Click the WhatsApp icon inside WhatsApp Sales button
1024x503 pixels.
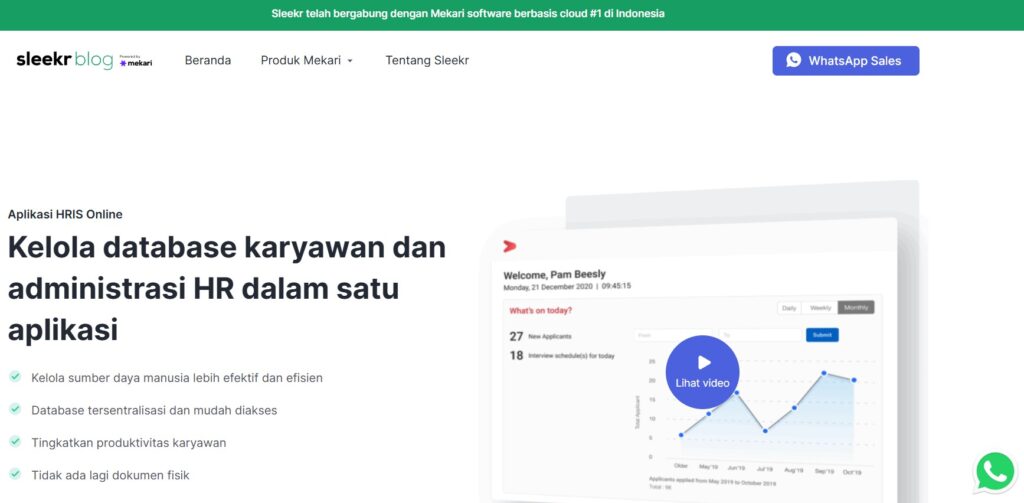click(793, 60)
